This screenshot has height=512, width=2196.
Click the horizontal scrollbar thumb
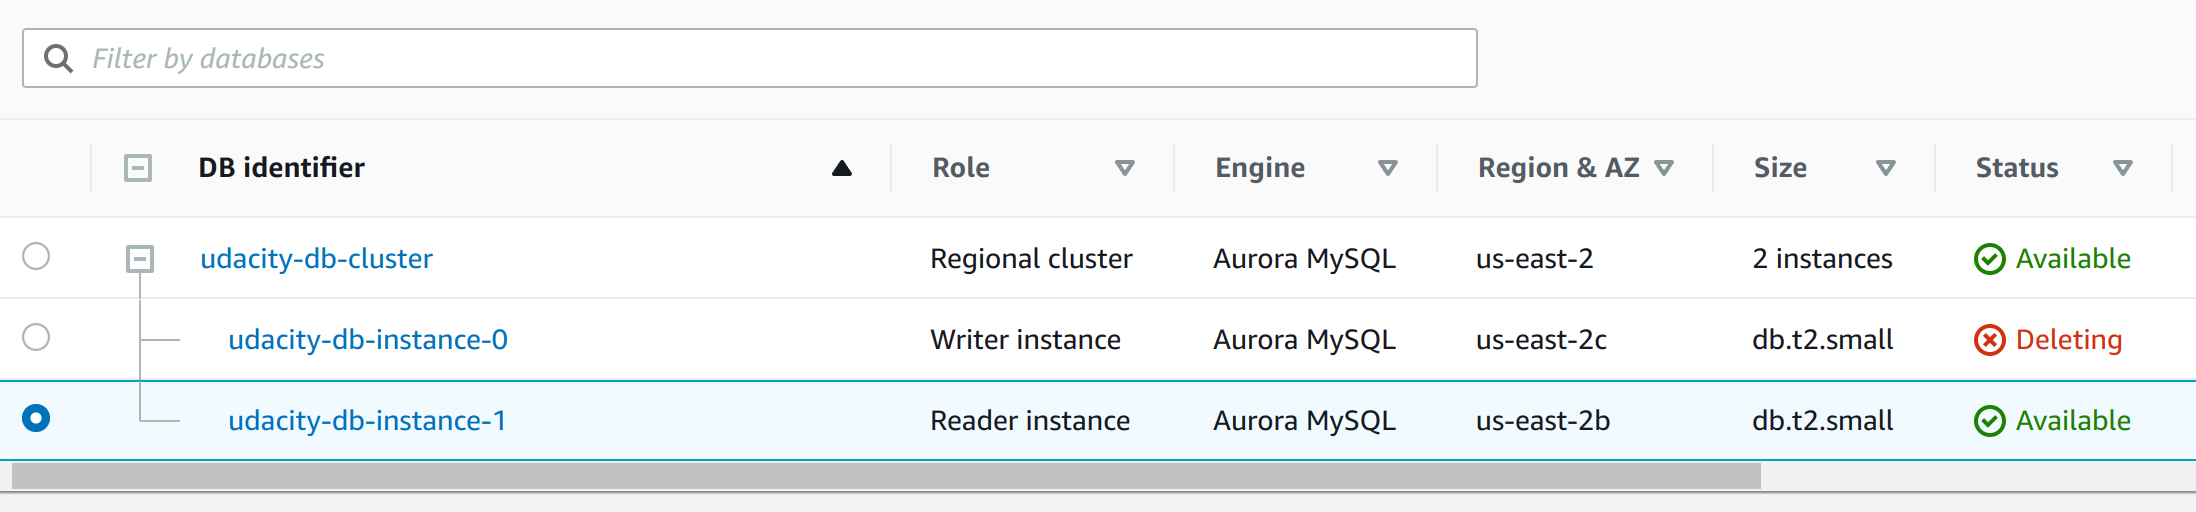click(886, 476)
